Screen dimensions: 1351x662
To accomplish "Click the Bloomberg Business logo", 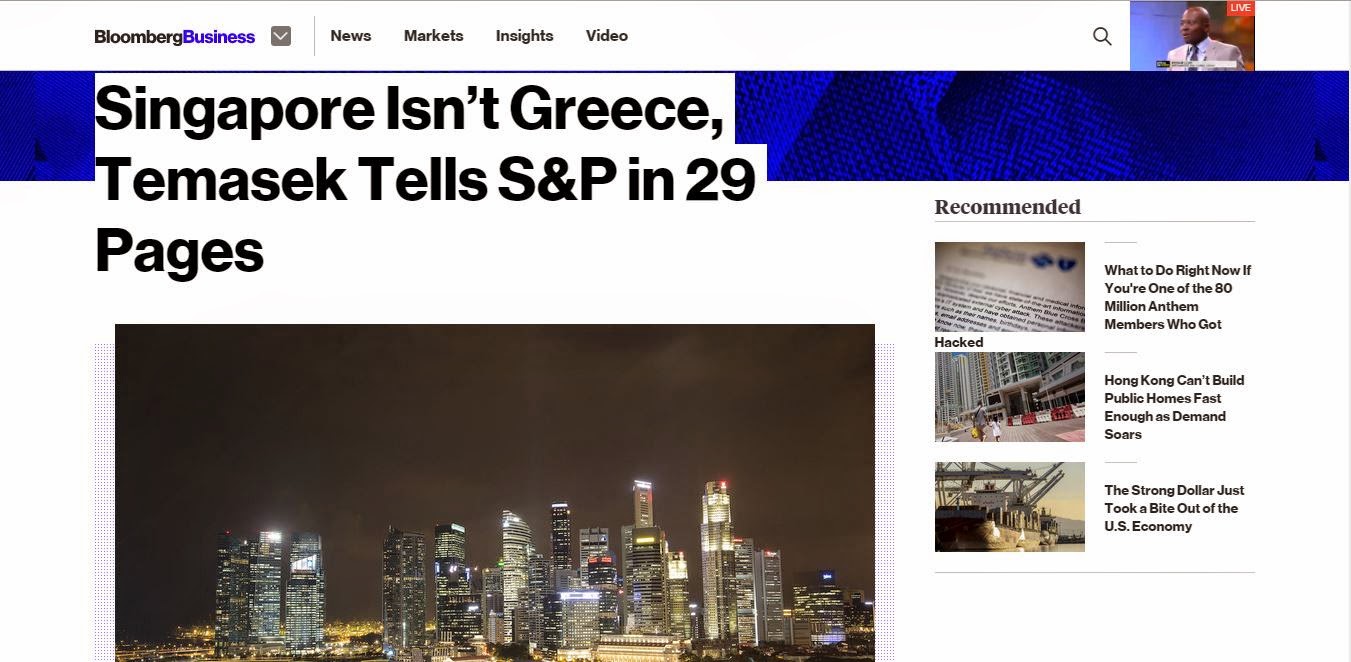I will [175, 37].
